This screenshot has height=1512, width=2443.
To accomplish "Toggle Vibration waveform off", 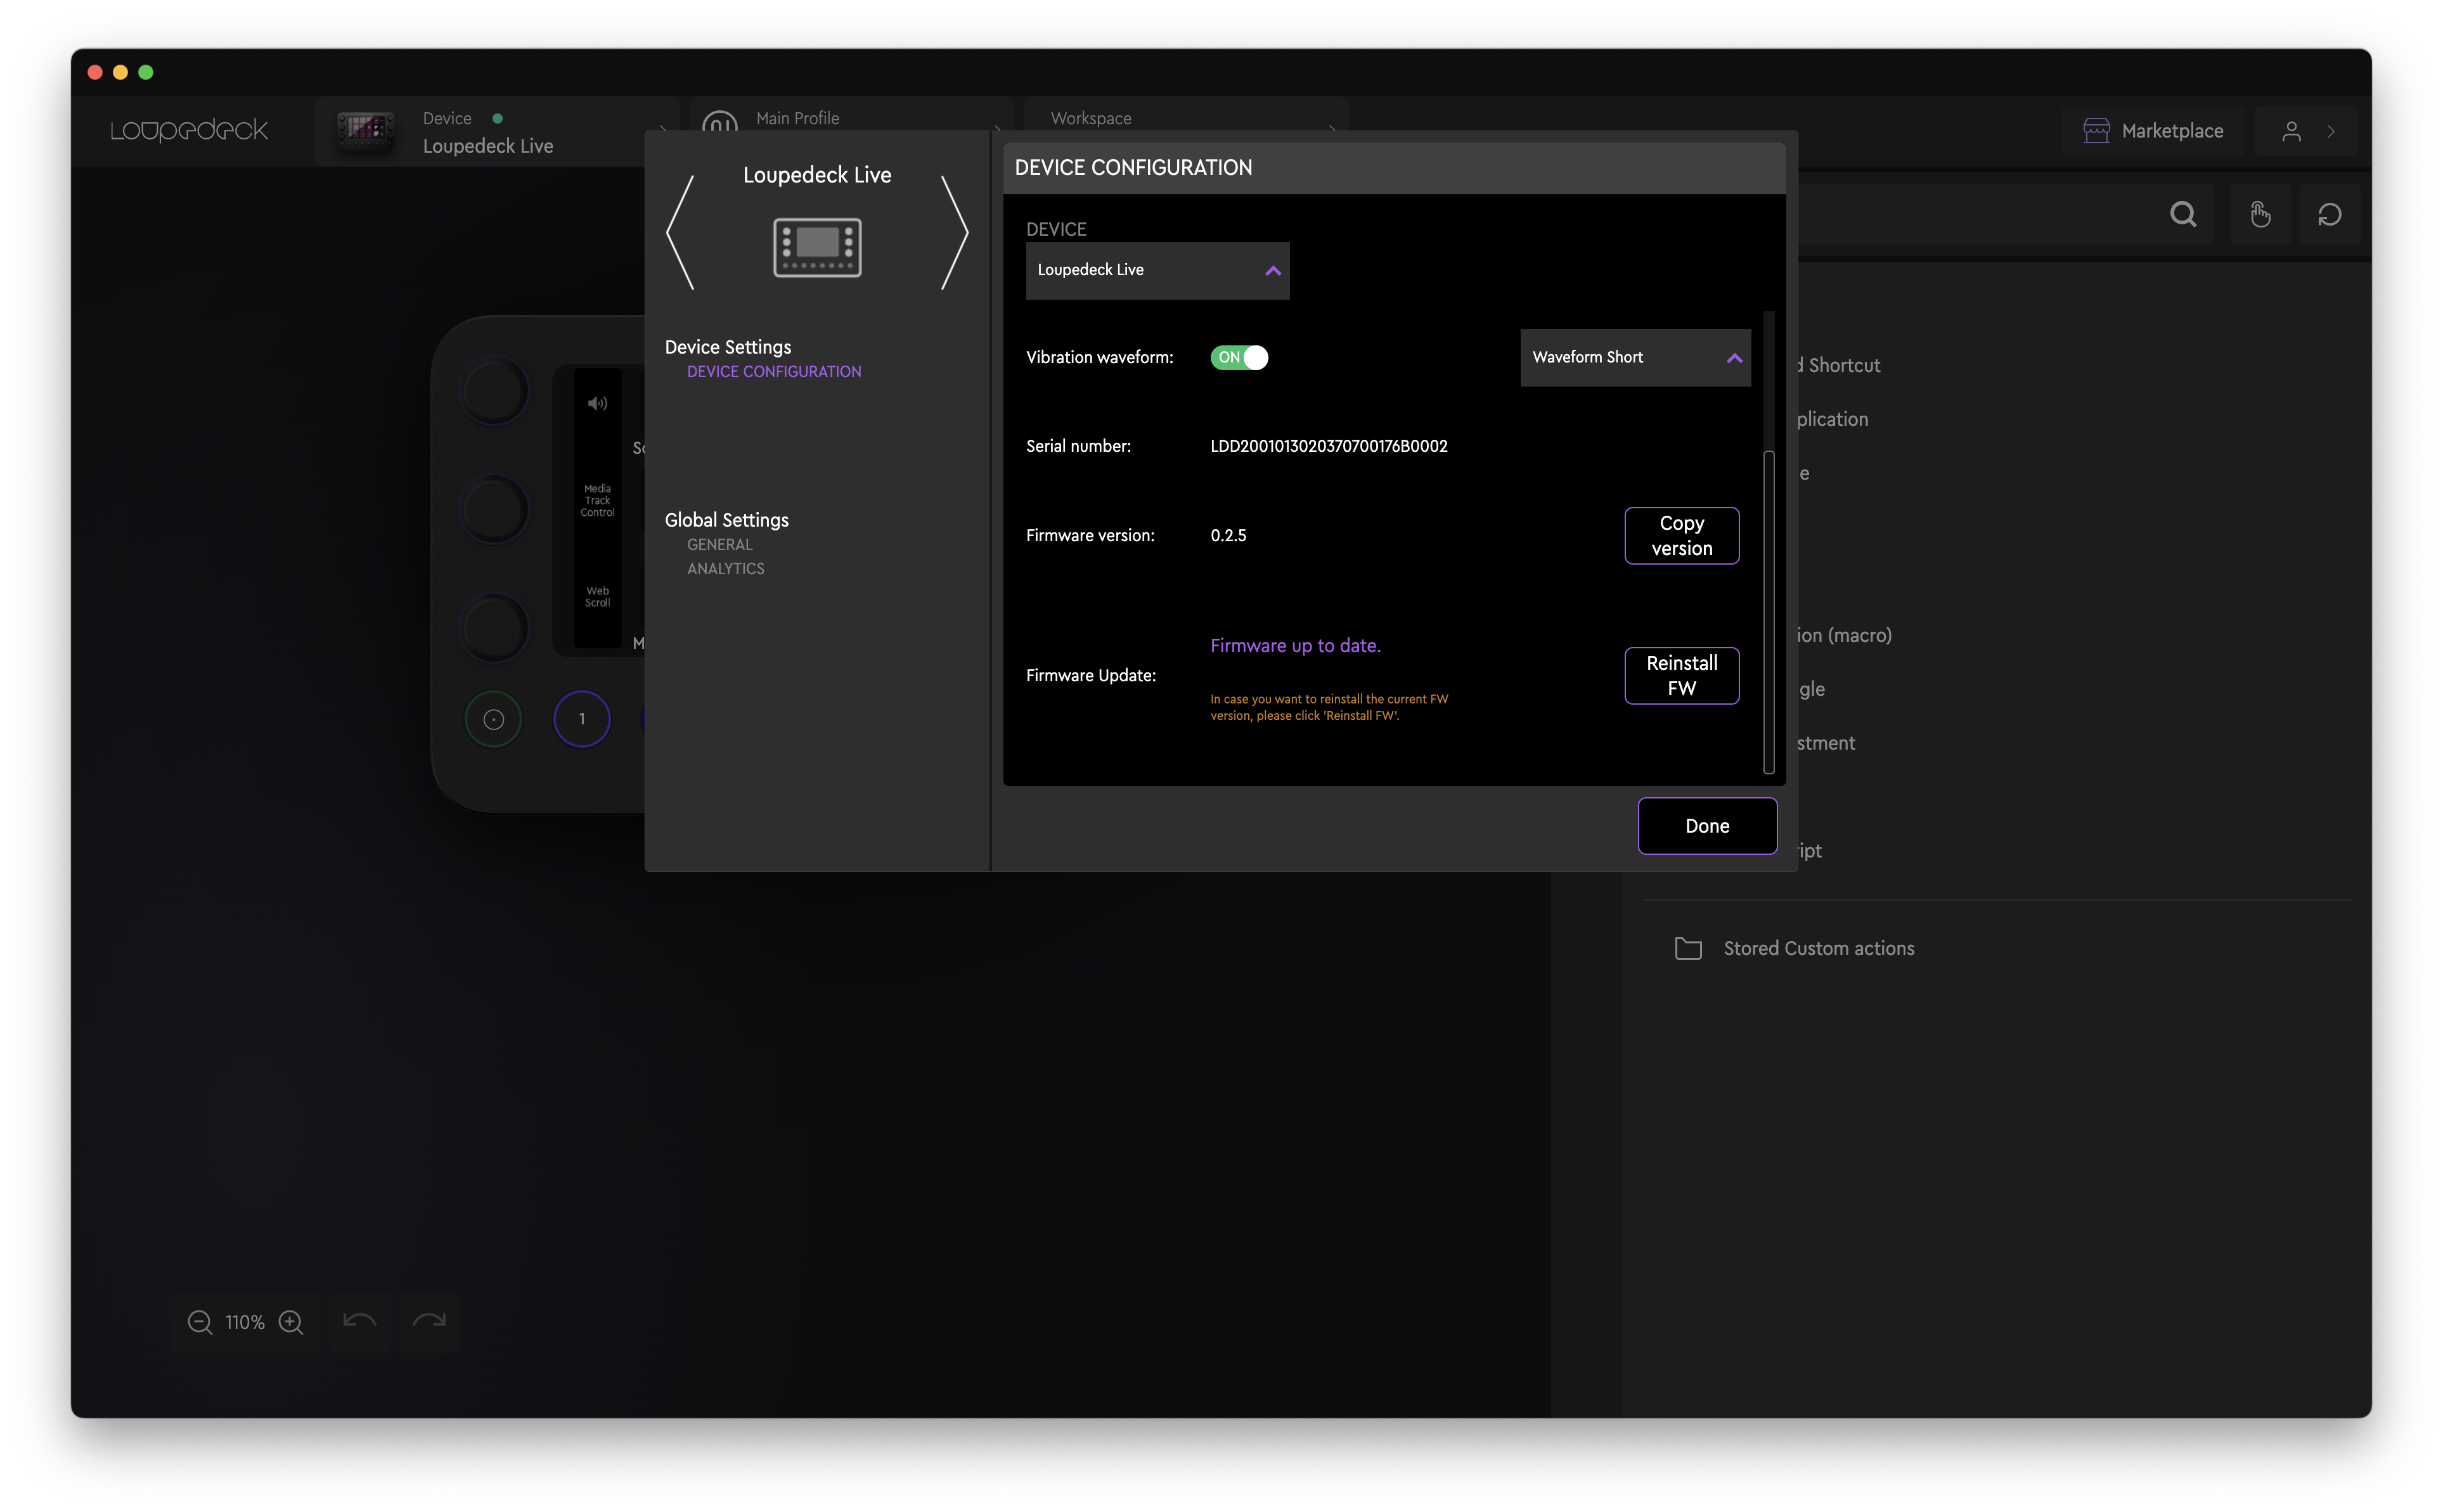I will [1239, 357].
